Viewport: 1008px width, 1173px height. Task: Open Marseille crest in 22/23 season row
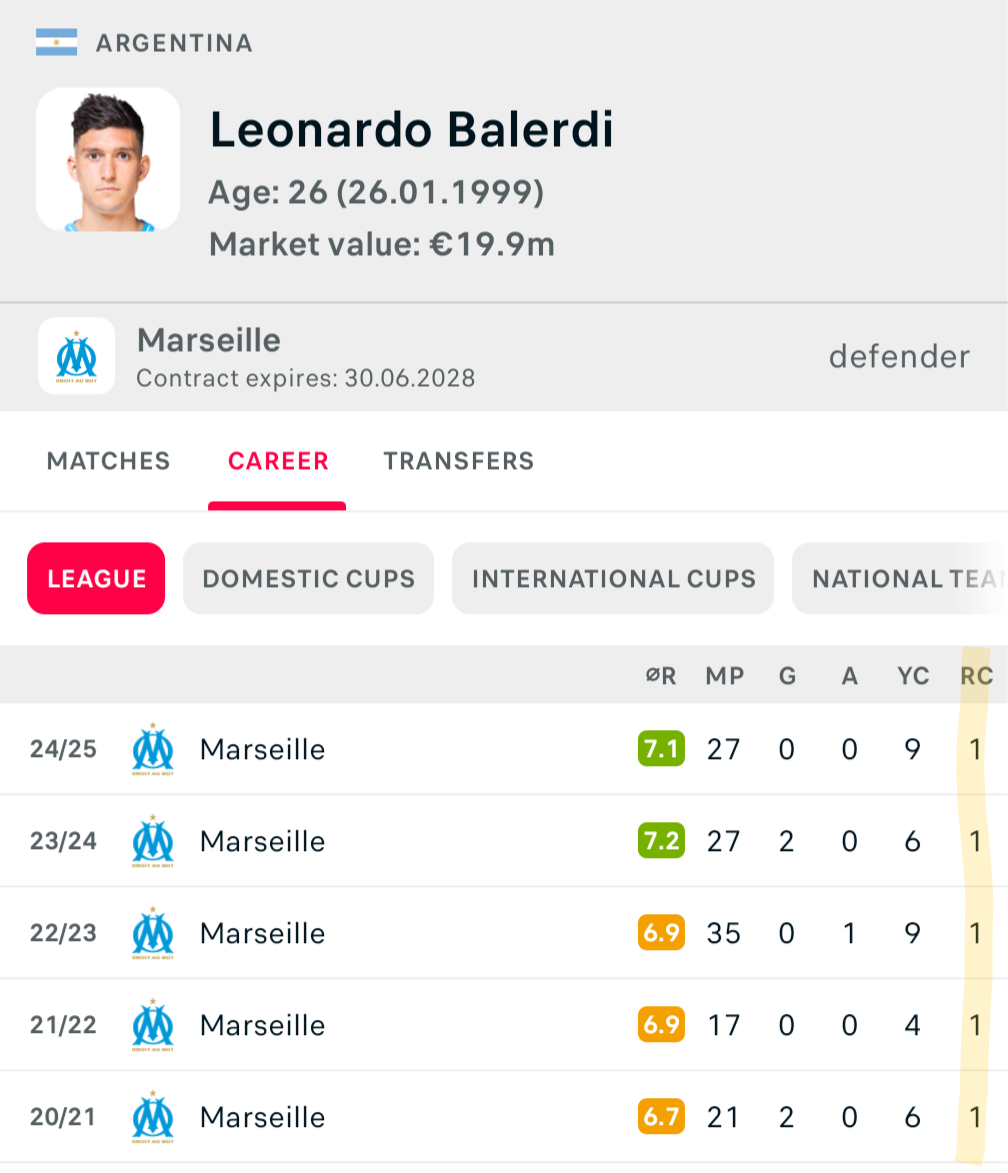(153, 933)
